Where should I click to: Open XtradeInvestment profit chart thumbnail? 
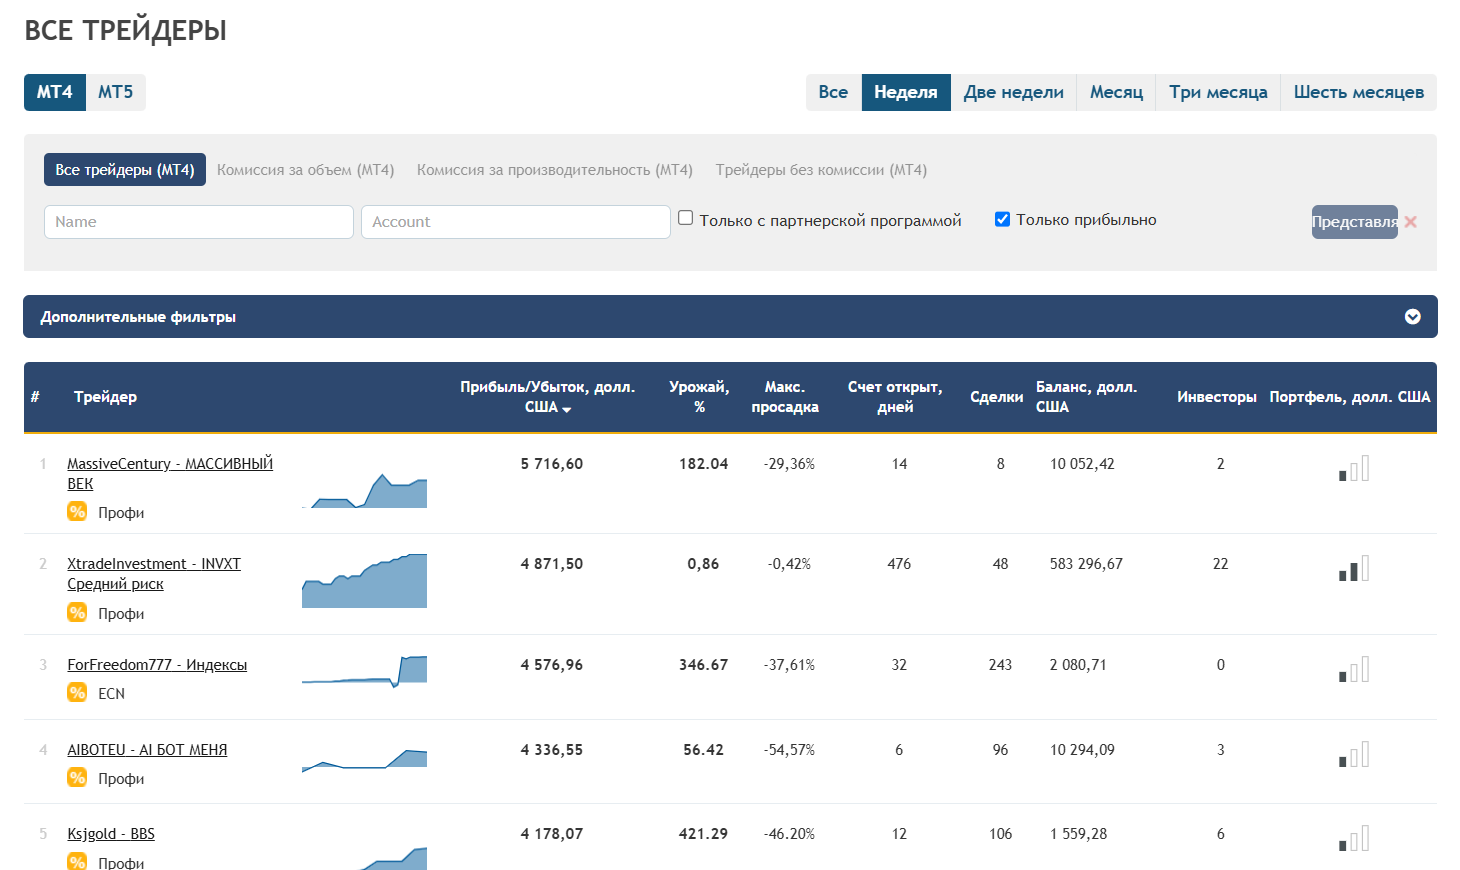pyautogui.click(x=364, y=581)
